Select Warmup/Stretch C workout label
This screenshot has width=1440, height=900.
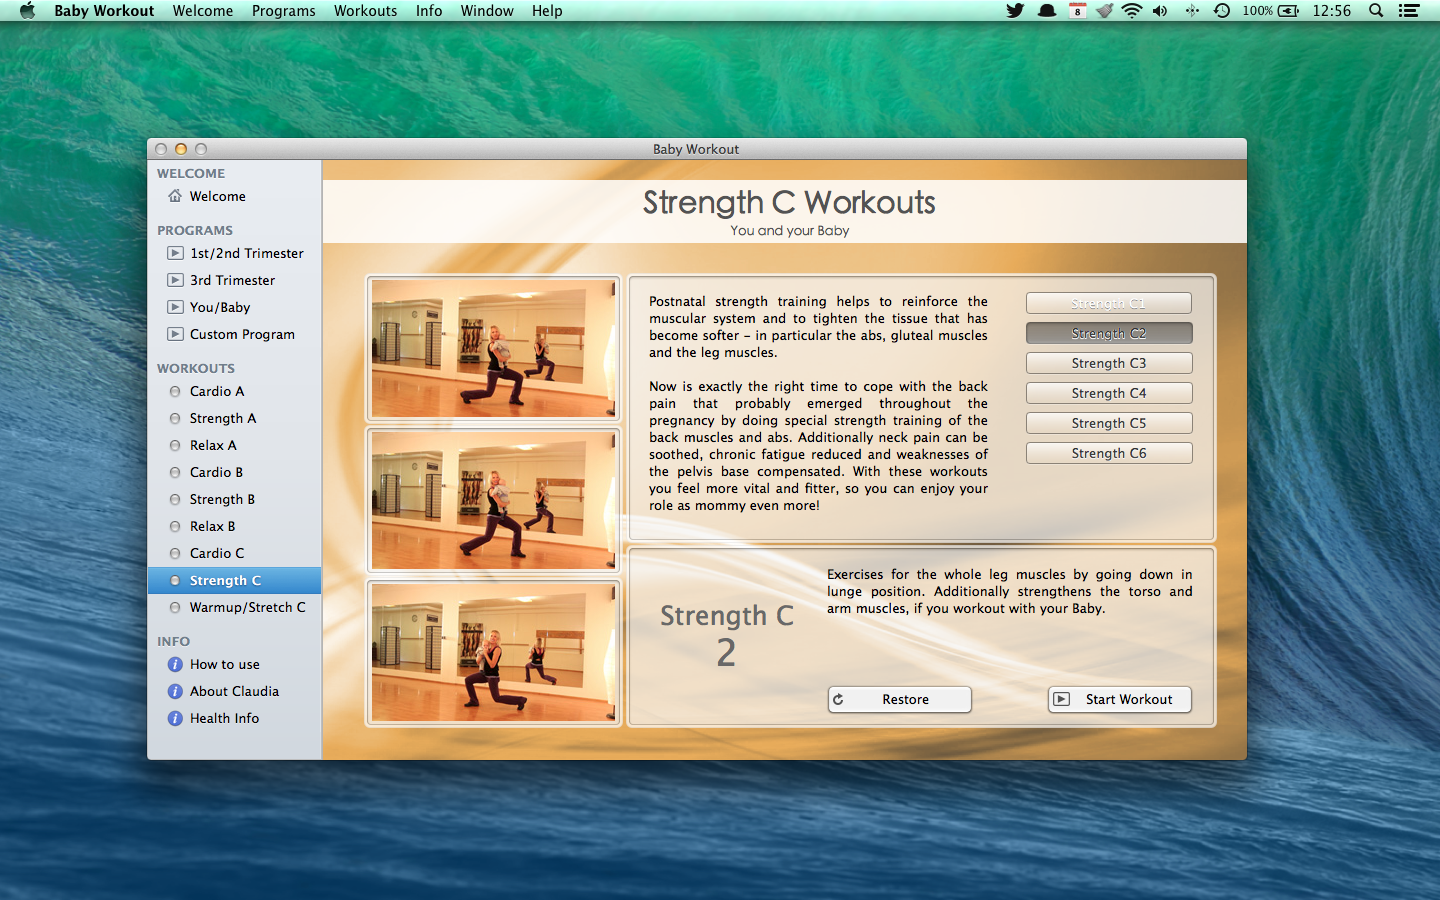(x=248, y=607)
